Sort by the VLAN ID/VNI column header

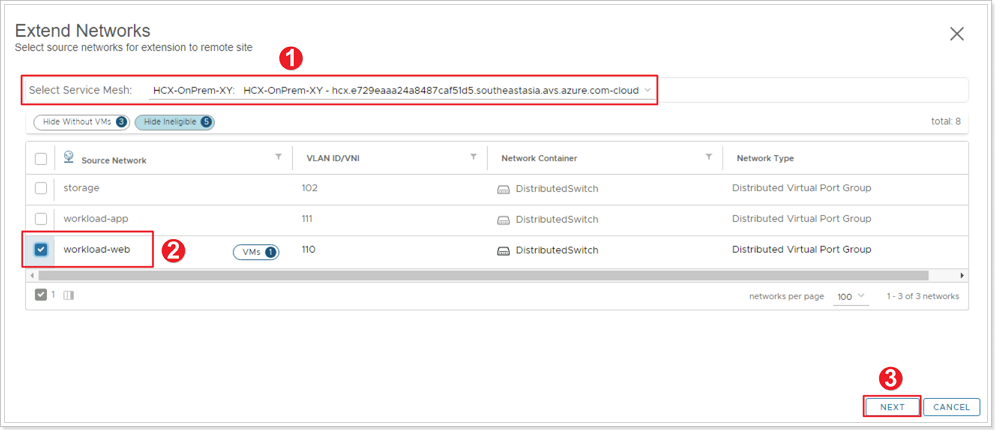click(334, 158)
